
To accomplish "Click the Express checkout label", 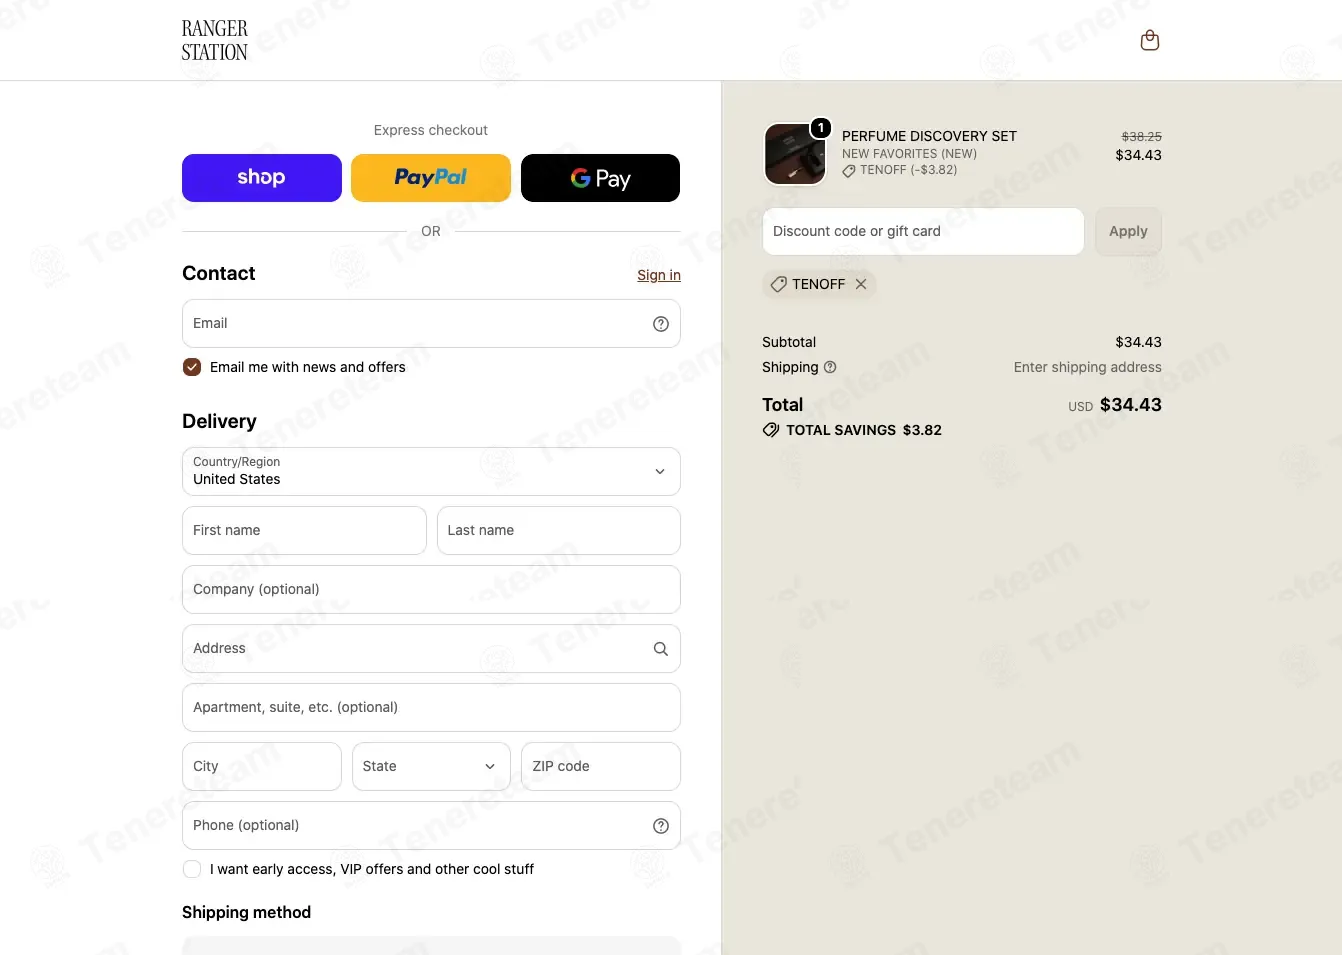I will point(431,130).
